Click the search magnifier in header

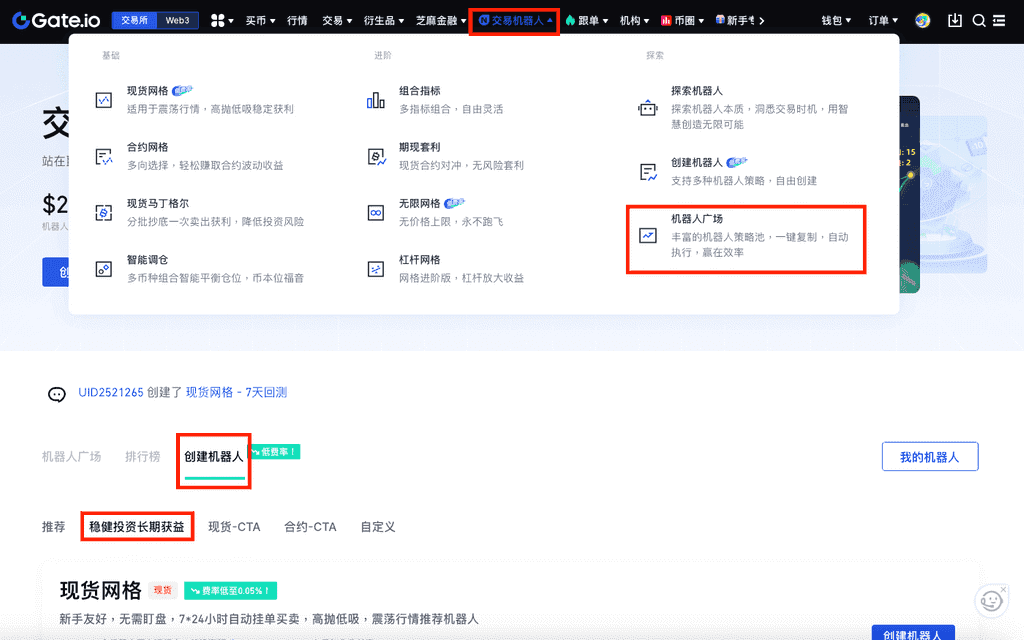tap(978, 20)
